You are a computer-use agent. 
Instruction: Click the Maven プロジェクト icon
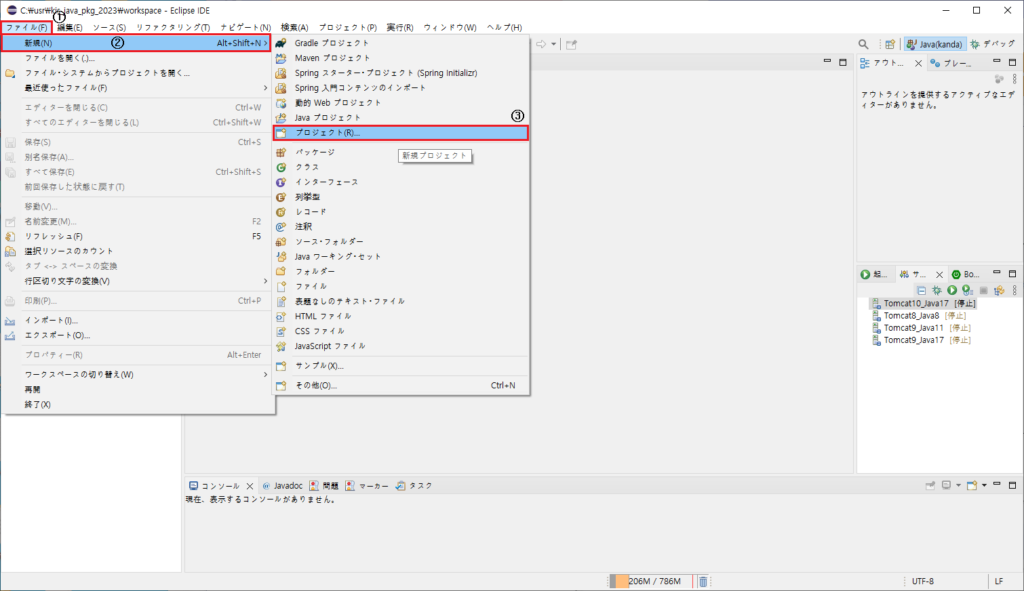click(281, 58)
